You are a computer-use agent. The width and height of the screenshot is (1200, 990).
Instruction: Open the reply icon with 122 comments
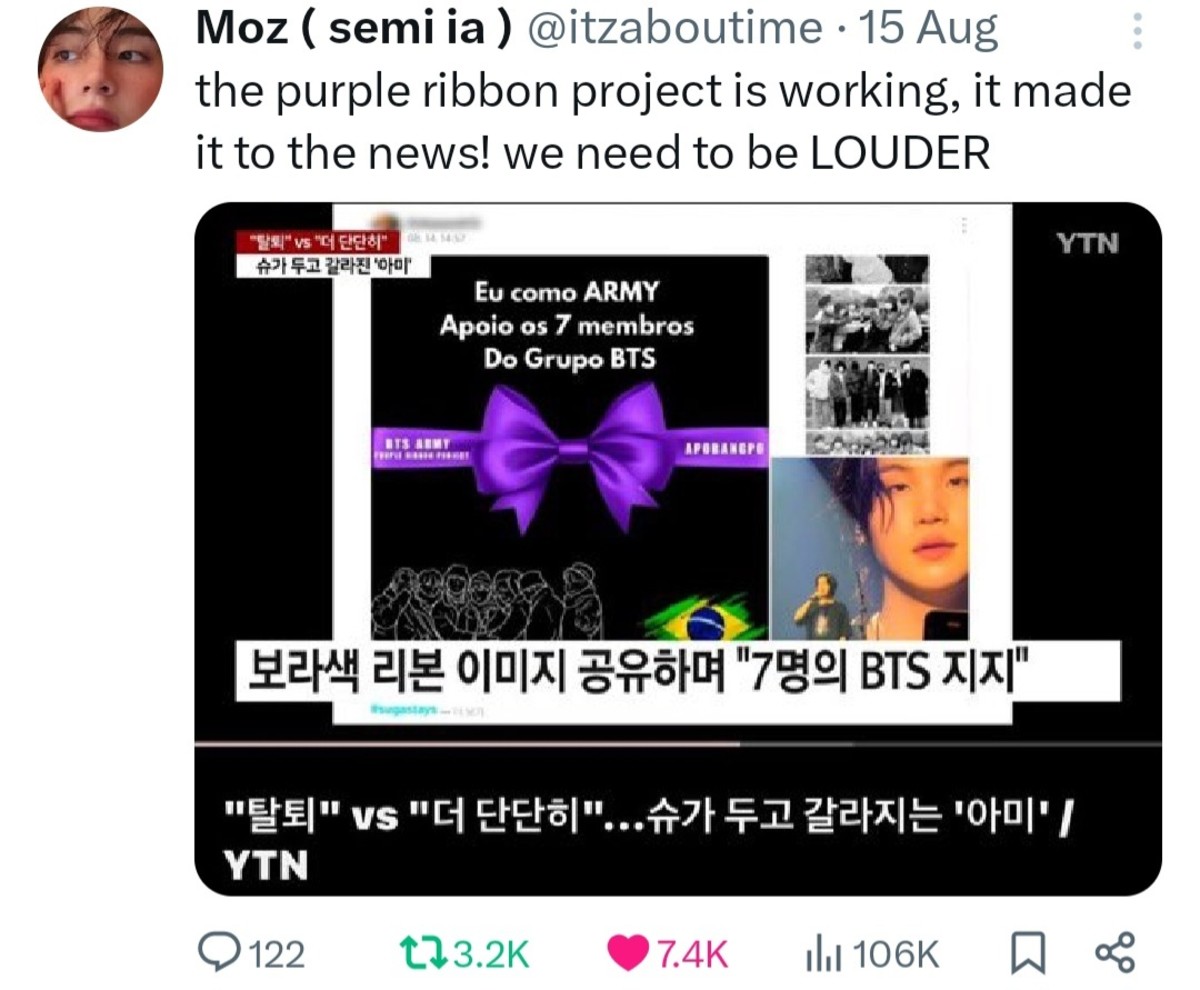[221, 953]
